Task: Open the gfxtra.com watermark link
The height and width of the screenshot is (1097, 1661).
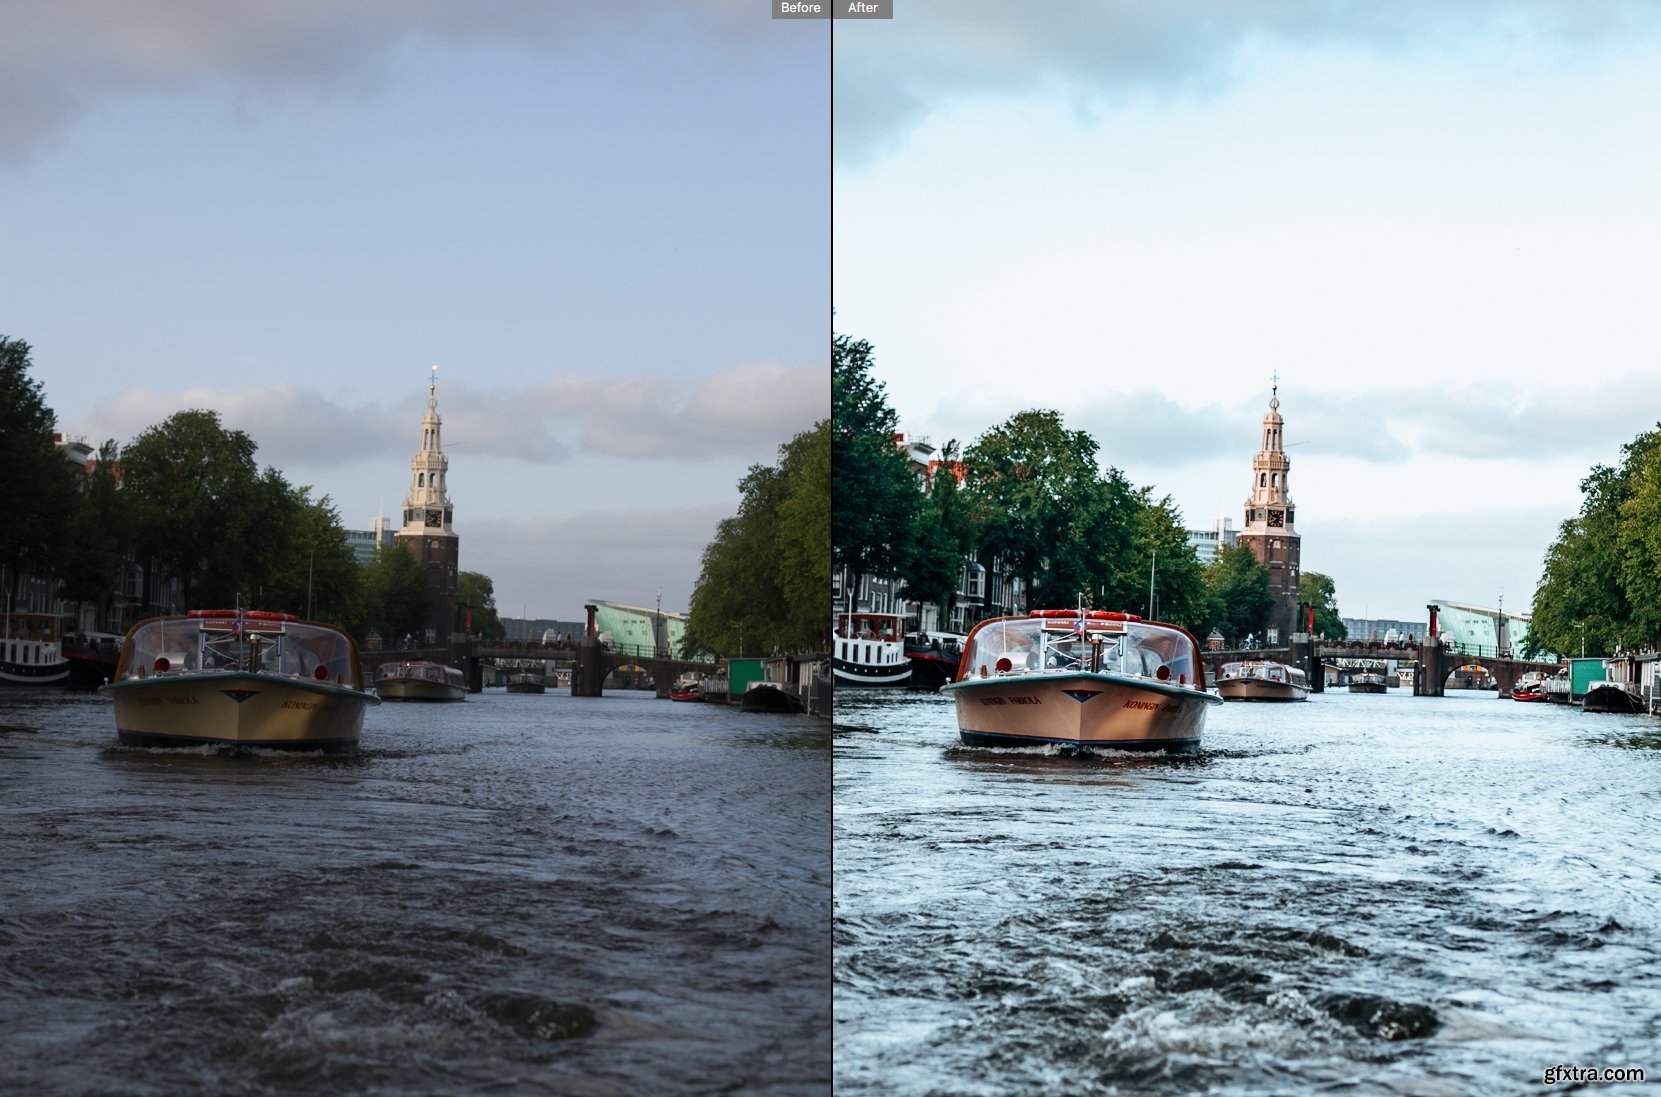Action: point(1592,1074)
